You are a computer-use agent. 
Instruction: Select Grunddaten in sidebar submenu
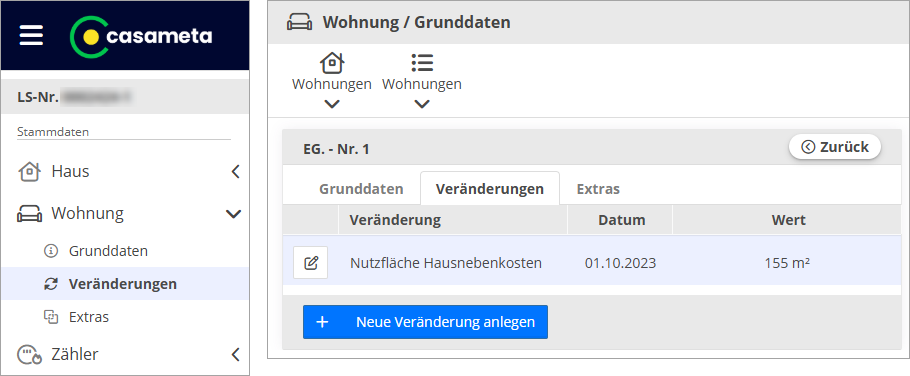[108, 251]
